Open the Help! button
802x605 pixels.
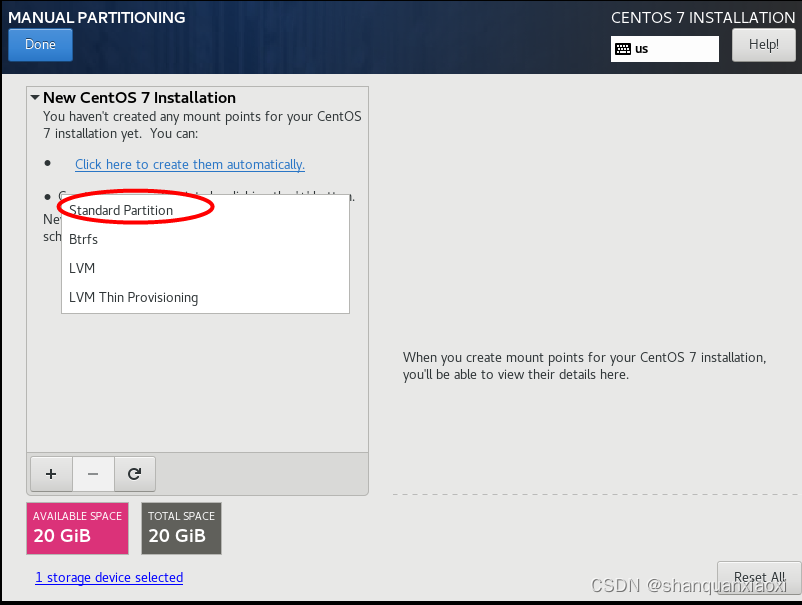point(764,45)
